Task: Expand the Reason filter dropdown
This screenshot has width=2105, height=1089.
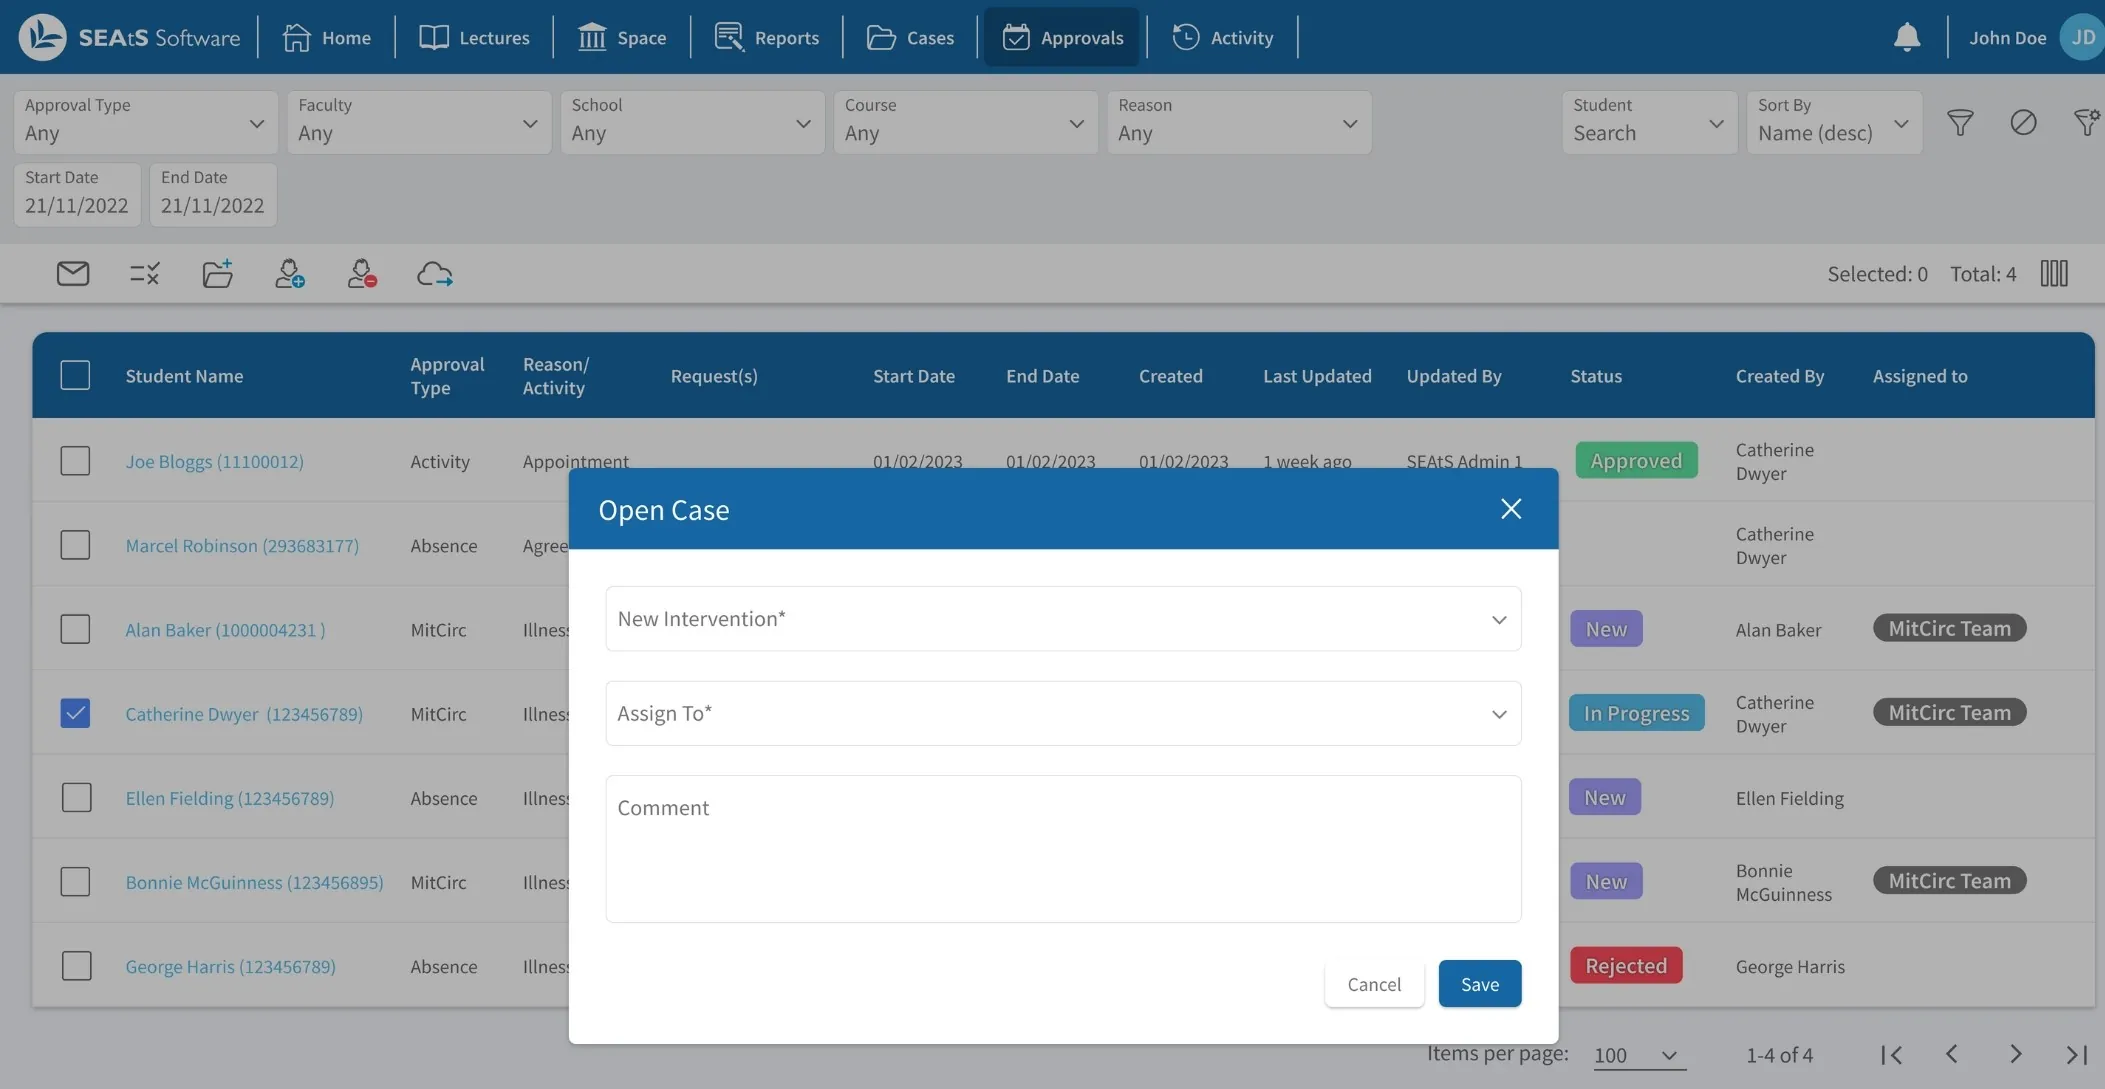Action: pyautogui.click(x=1236, y=122)
